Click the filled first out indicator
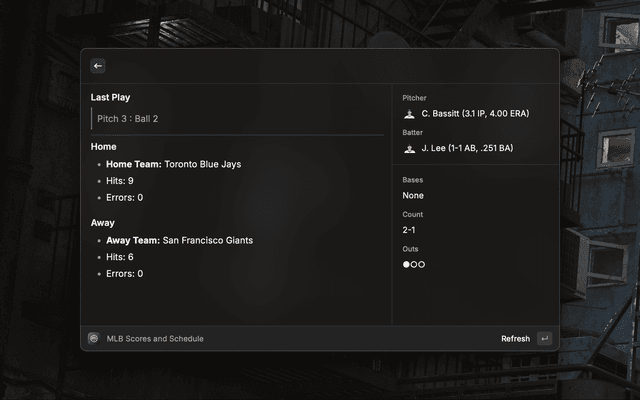The image size is (640, 400). pyautogui.click(x=407, y=265)
